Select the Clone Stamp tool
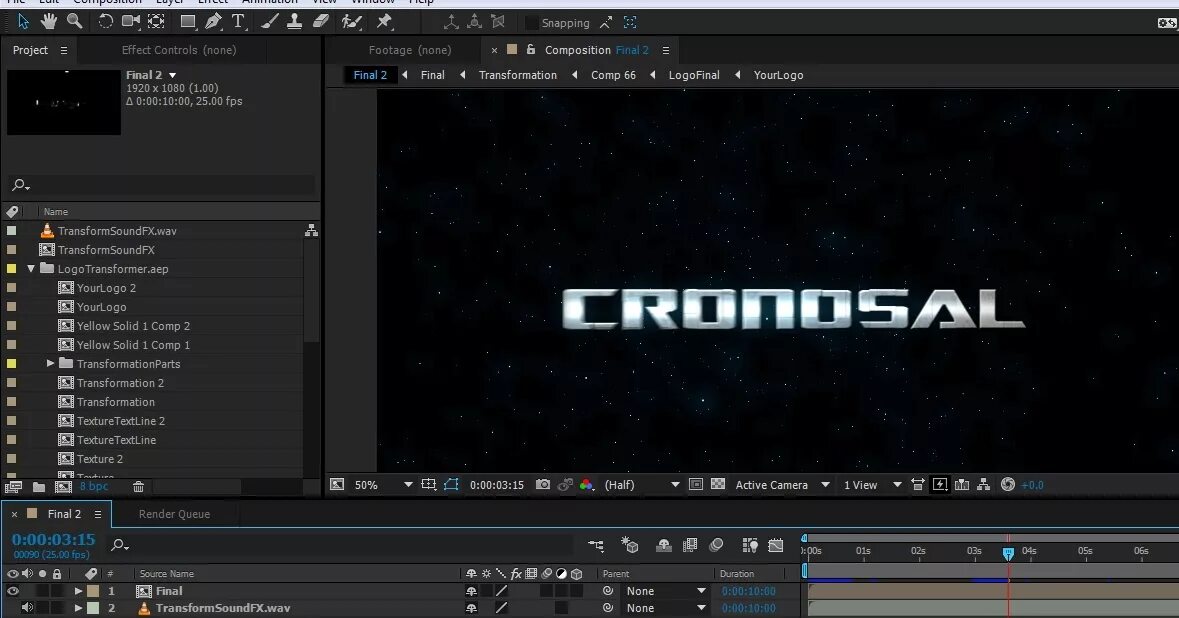Screen dimensions: 1179x618 click(x=295, y=22)
